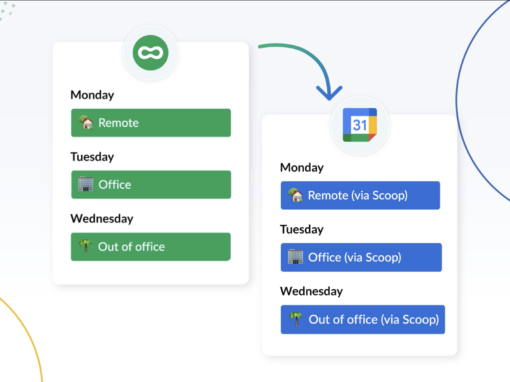Click palm tree emoji on green Out of office
This screenshot has width=510, height=382.
point(85,246)
